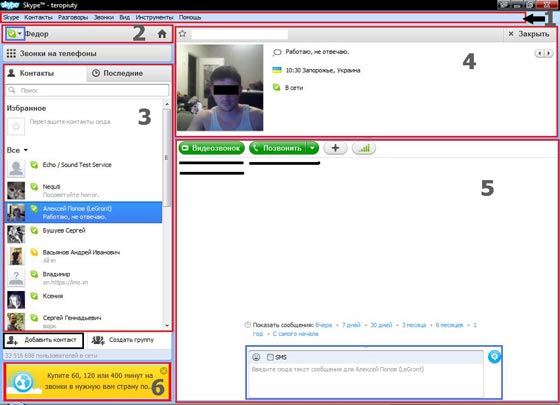Select the Сергей Геннадьевич contact
Viewport: 560px width, 405px height.
pos(84,320)
